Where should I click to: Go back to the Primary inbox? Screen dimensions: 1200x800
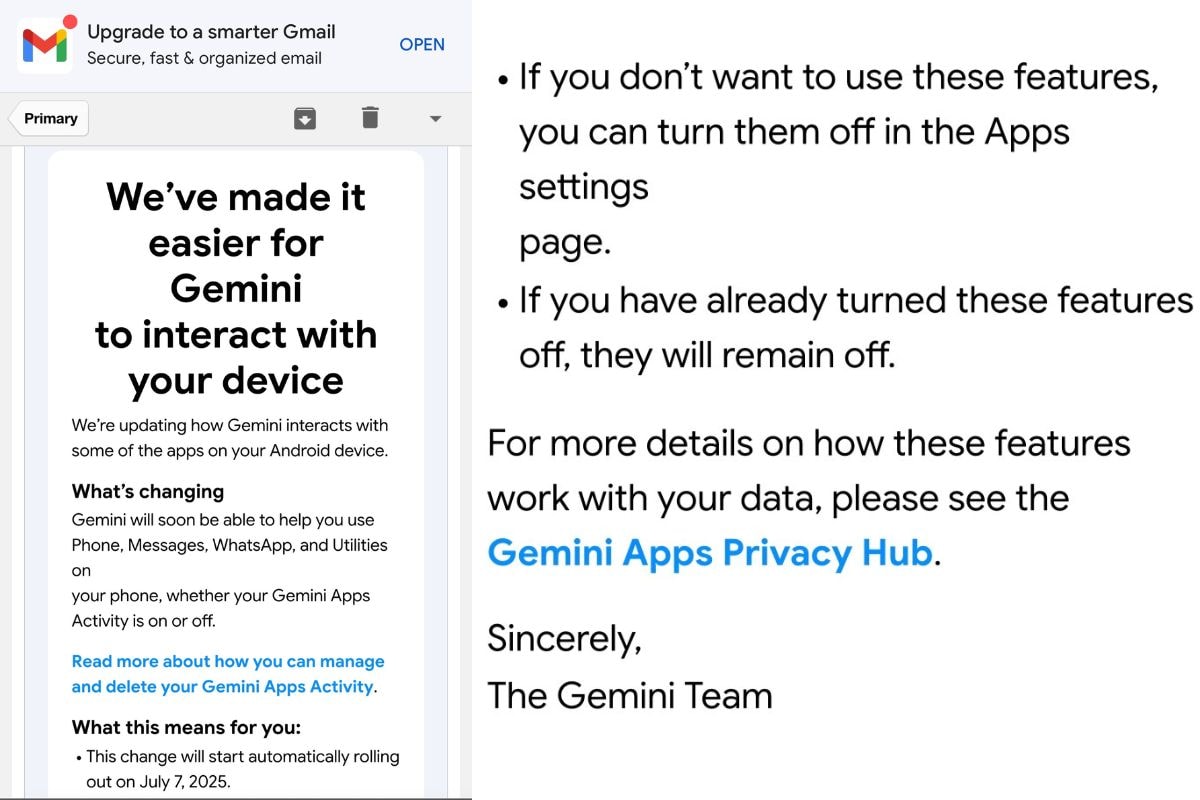click(49, 118)
